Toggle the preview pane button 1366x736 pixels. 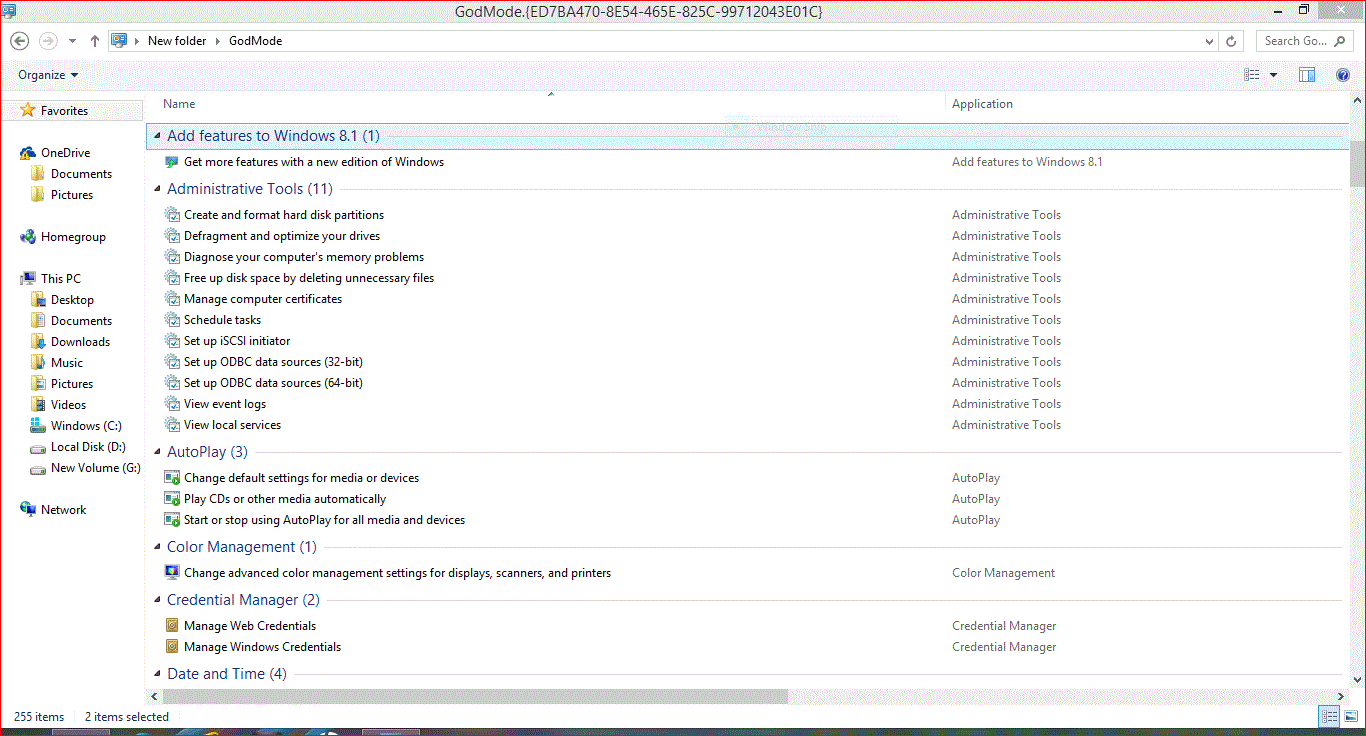click(1307, 75)
